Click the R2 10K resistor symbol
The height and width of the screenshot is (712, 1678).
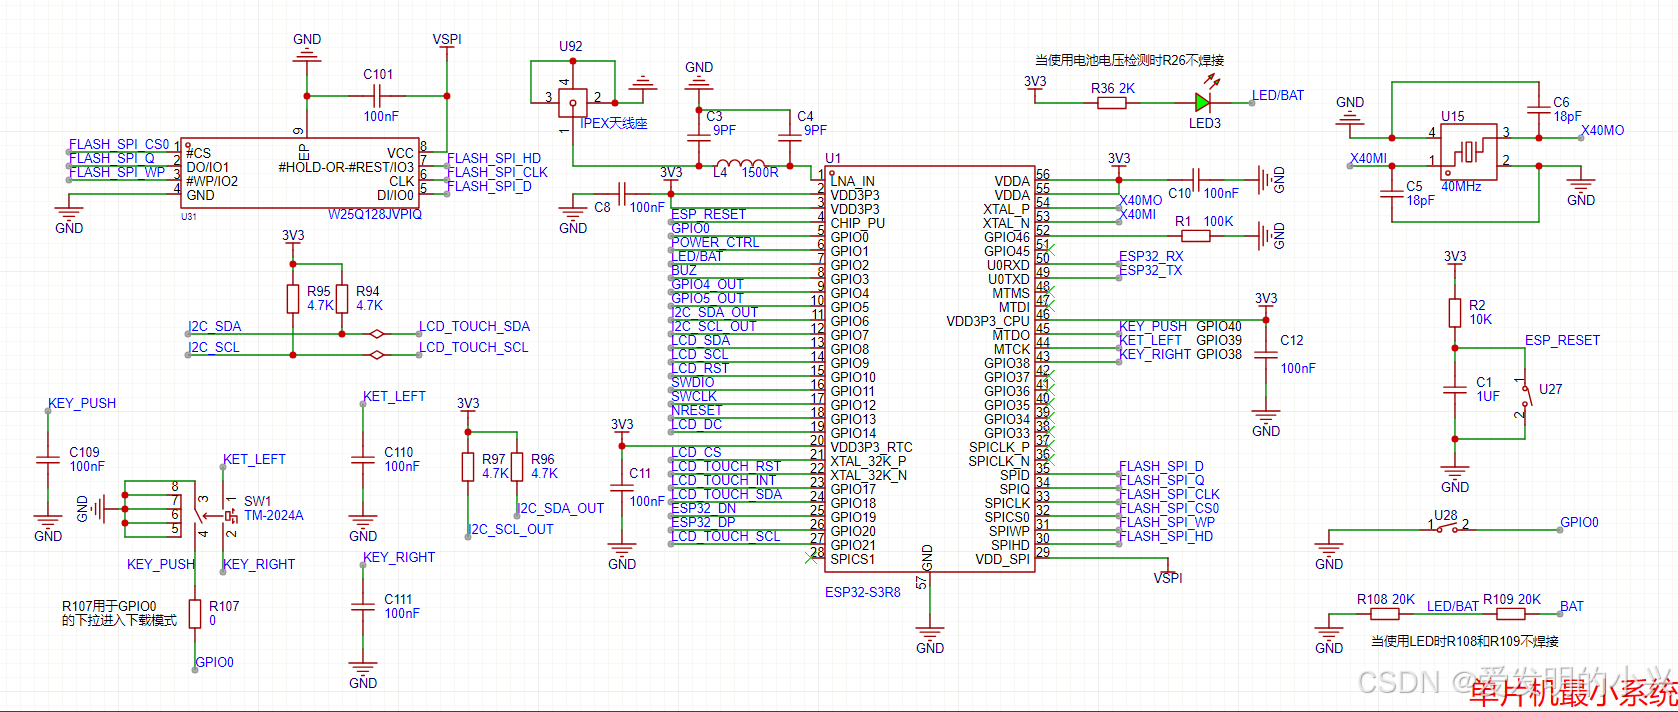(1455, 312)
